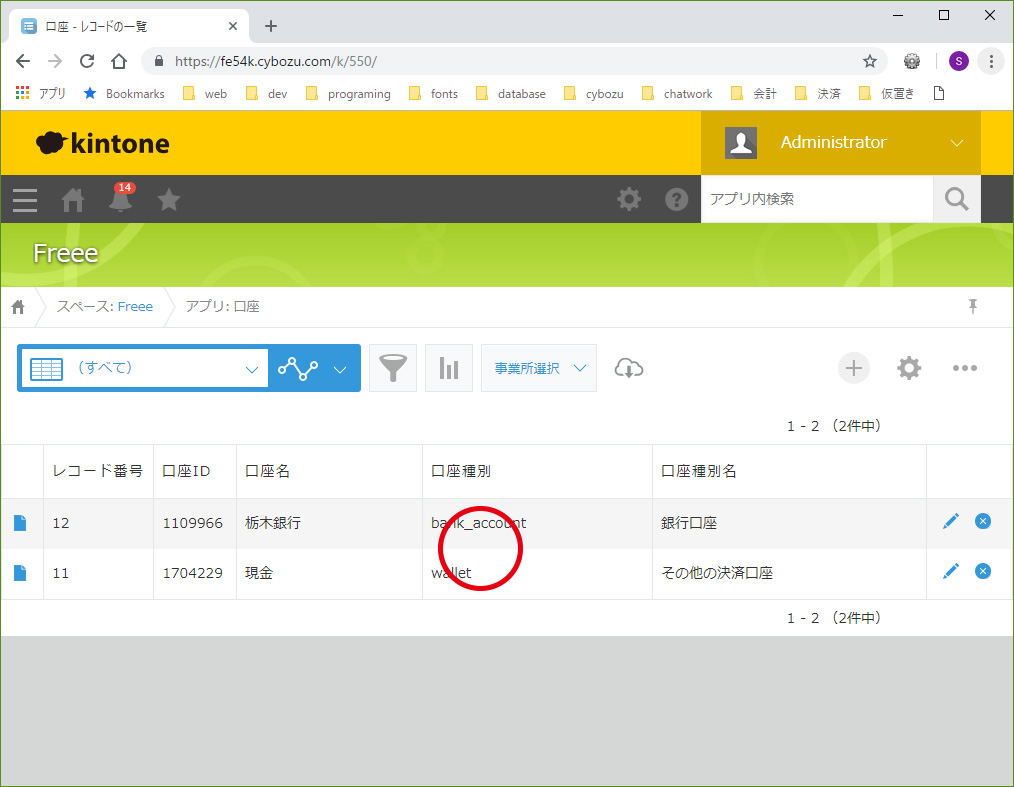Open a new browser tab
Viewport: 1014px width, 787px height.
tap(271, 27)
